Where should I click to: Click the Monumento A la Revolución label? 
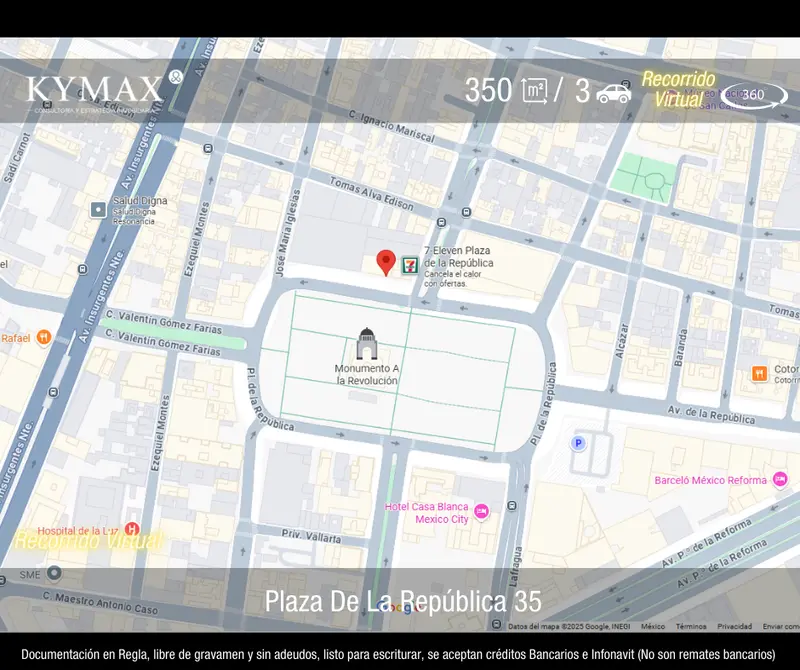point(367,375)
